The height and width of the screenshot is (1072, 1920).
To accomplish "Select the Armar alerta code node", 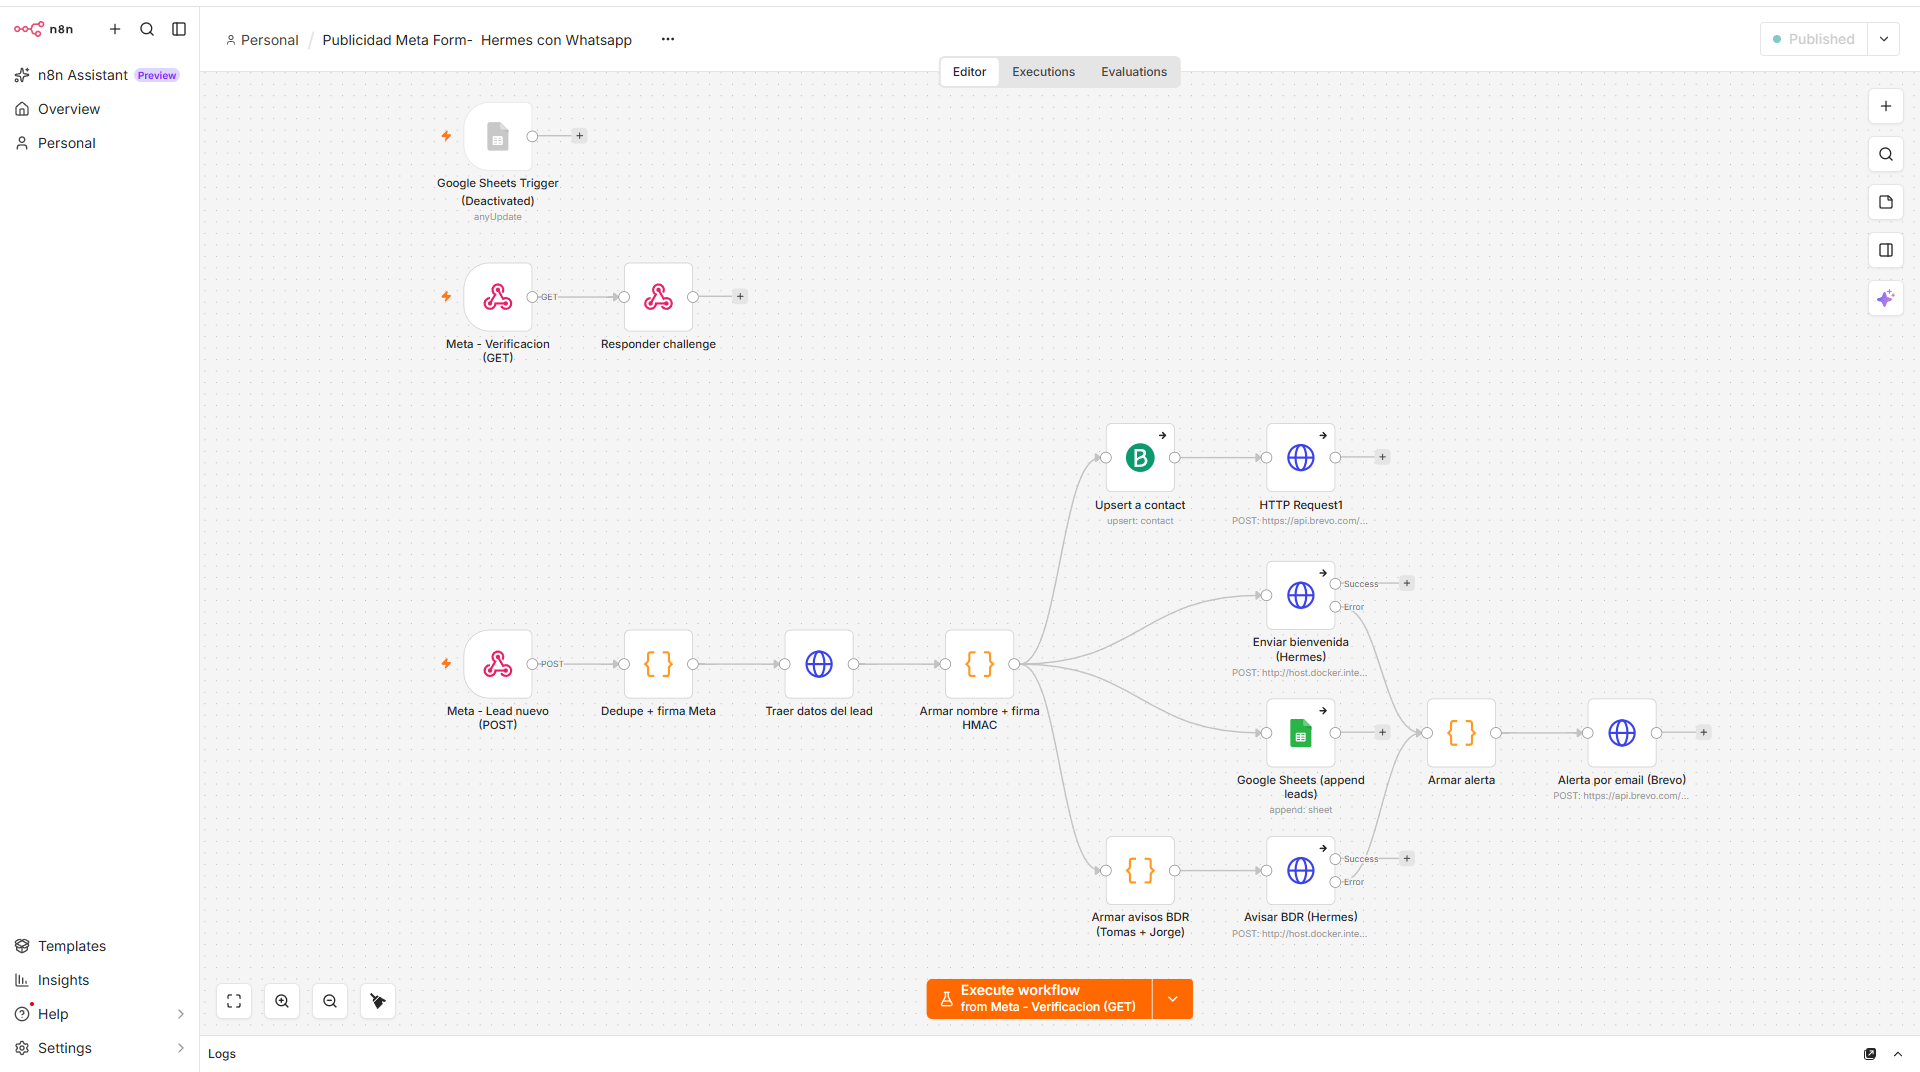I will coord(1461,733).
